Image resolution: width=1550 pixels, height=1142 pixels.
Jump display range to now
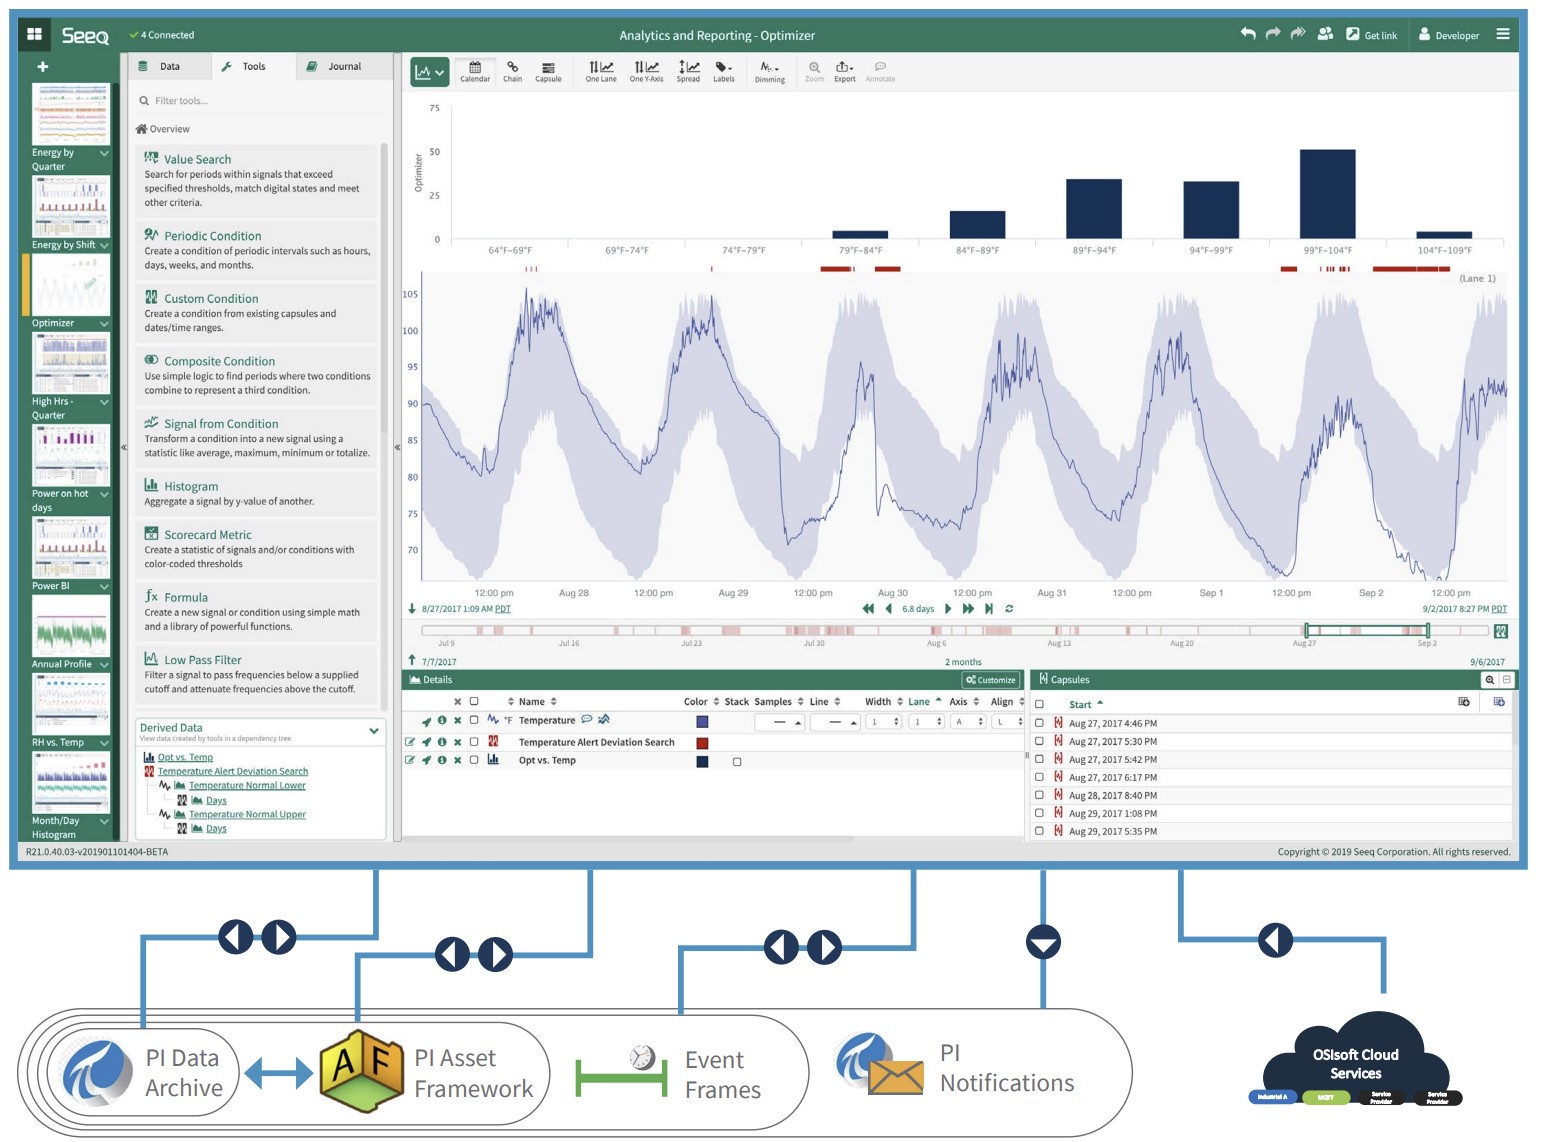[x=989, y=608]
